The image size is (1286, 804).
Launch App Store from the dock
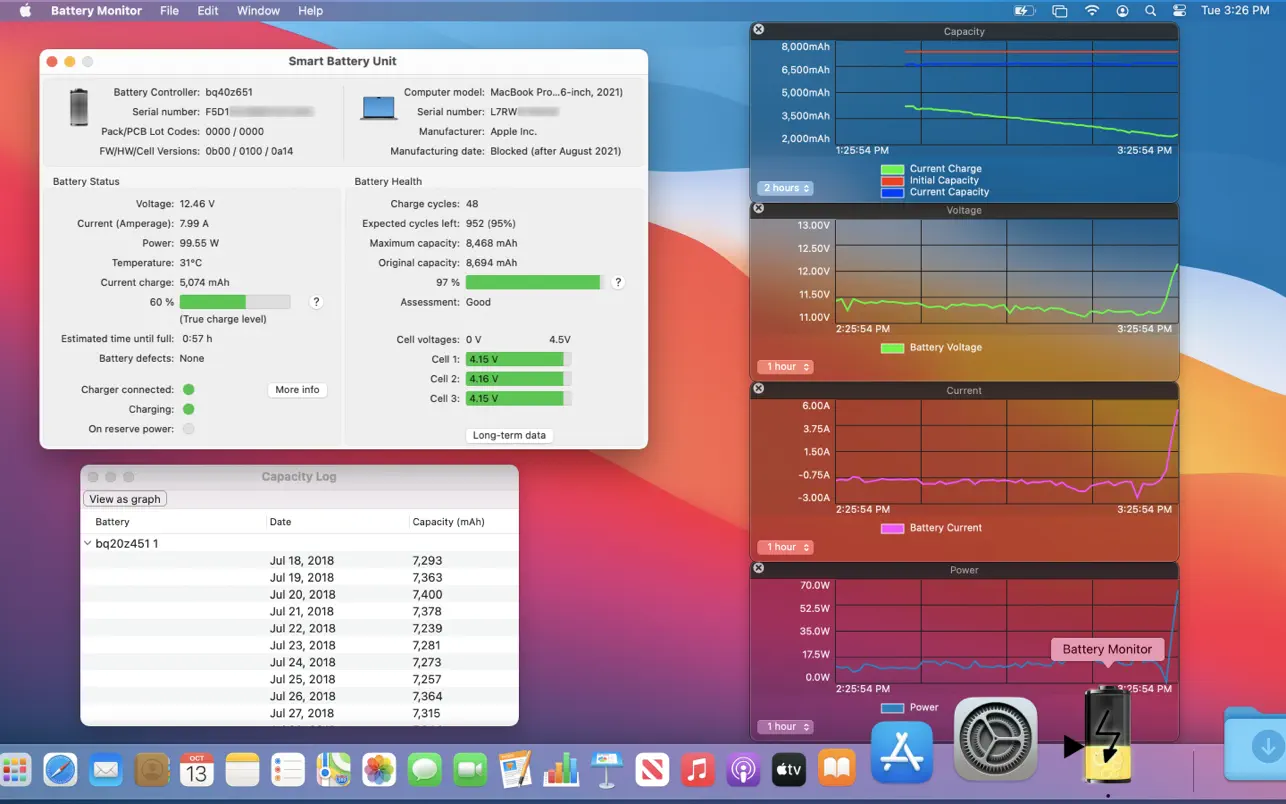click(x=902, y=751)
